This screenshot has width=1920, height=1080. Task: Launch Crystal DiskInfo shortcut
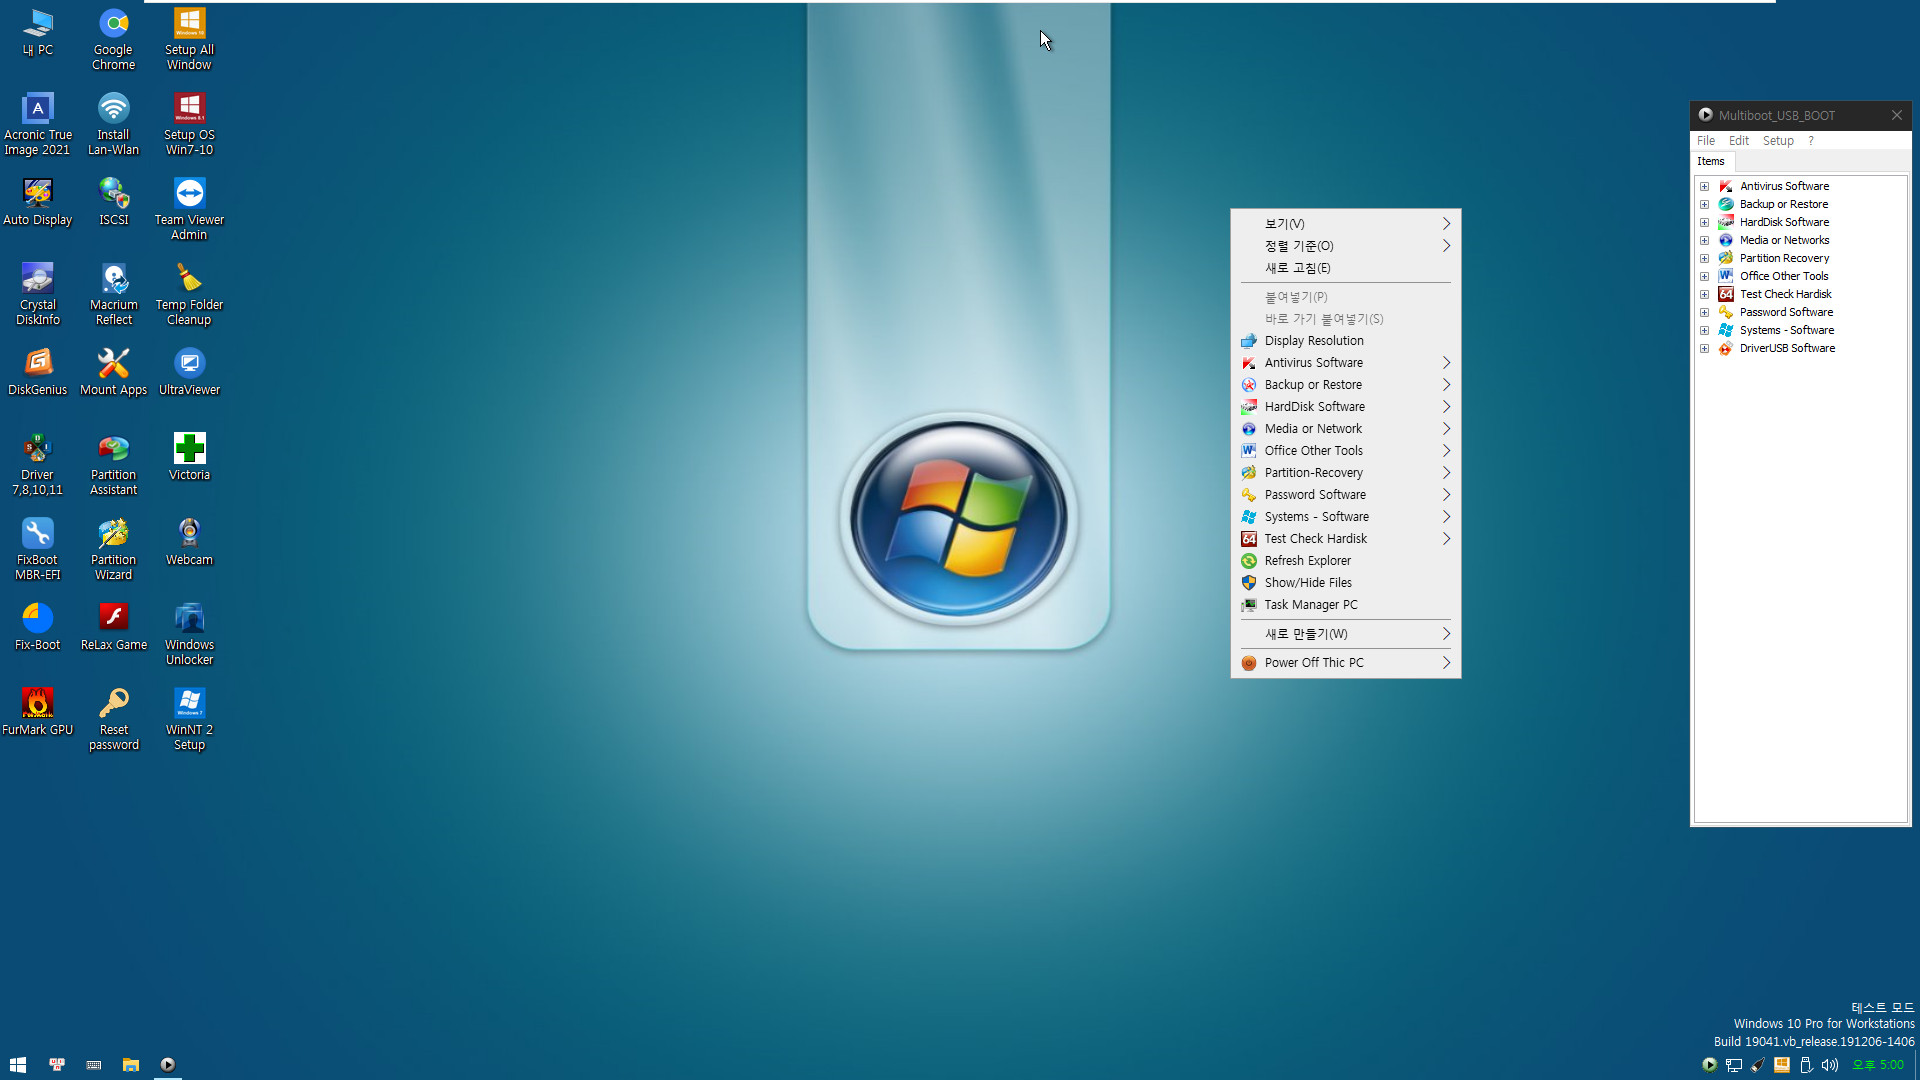point(38,294)
